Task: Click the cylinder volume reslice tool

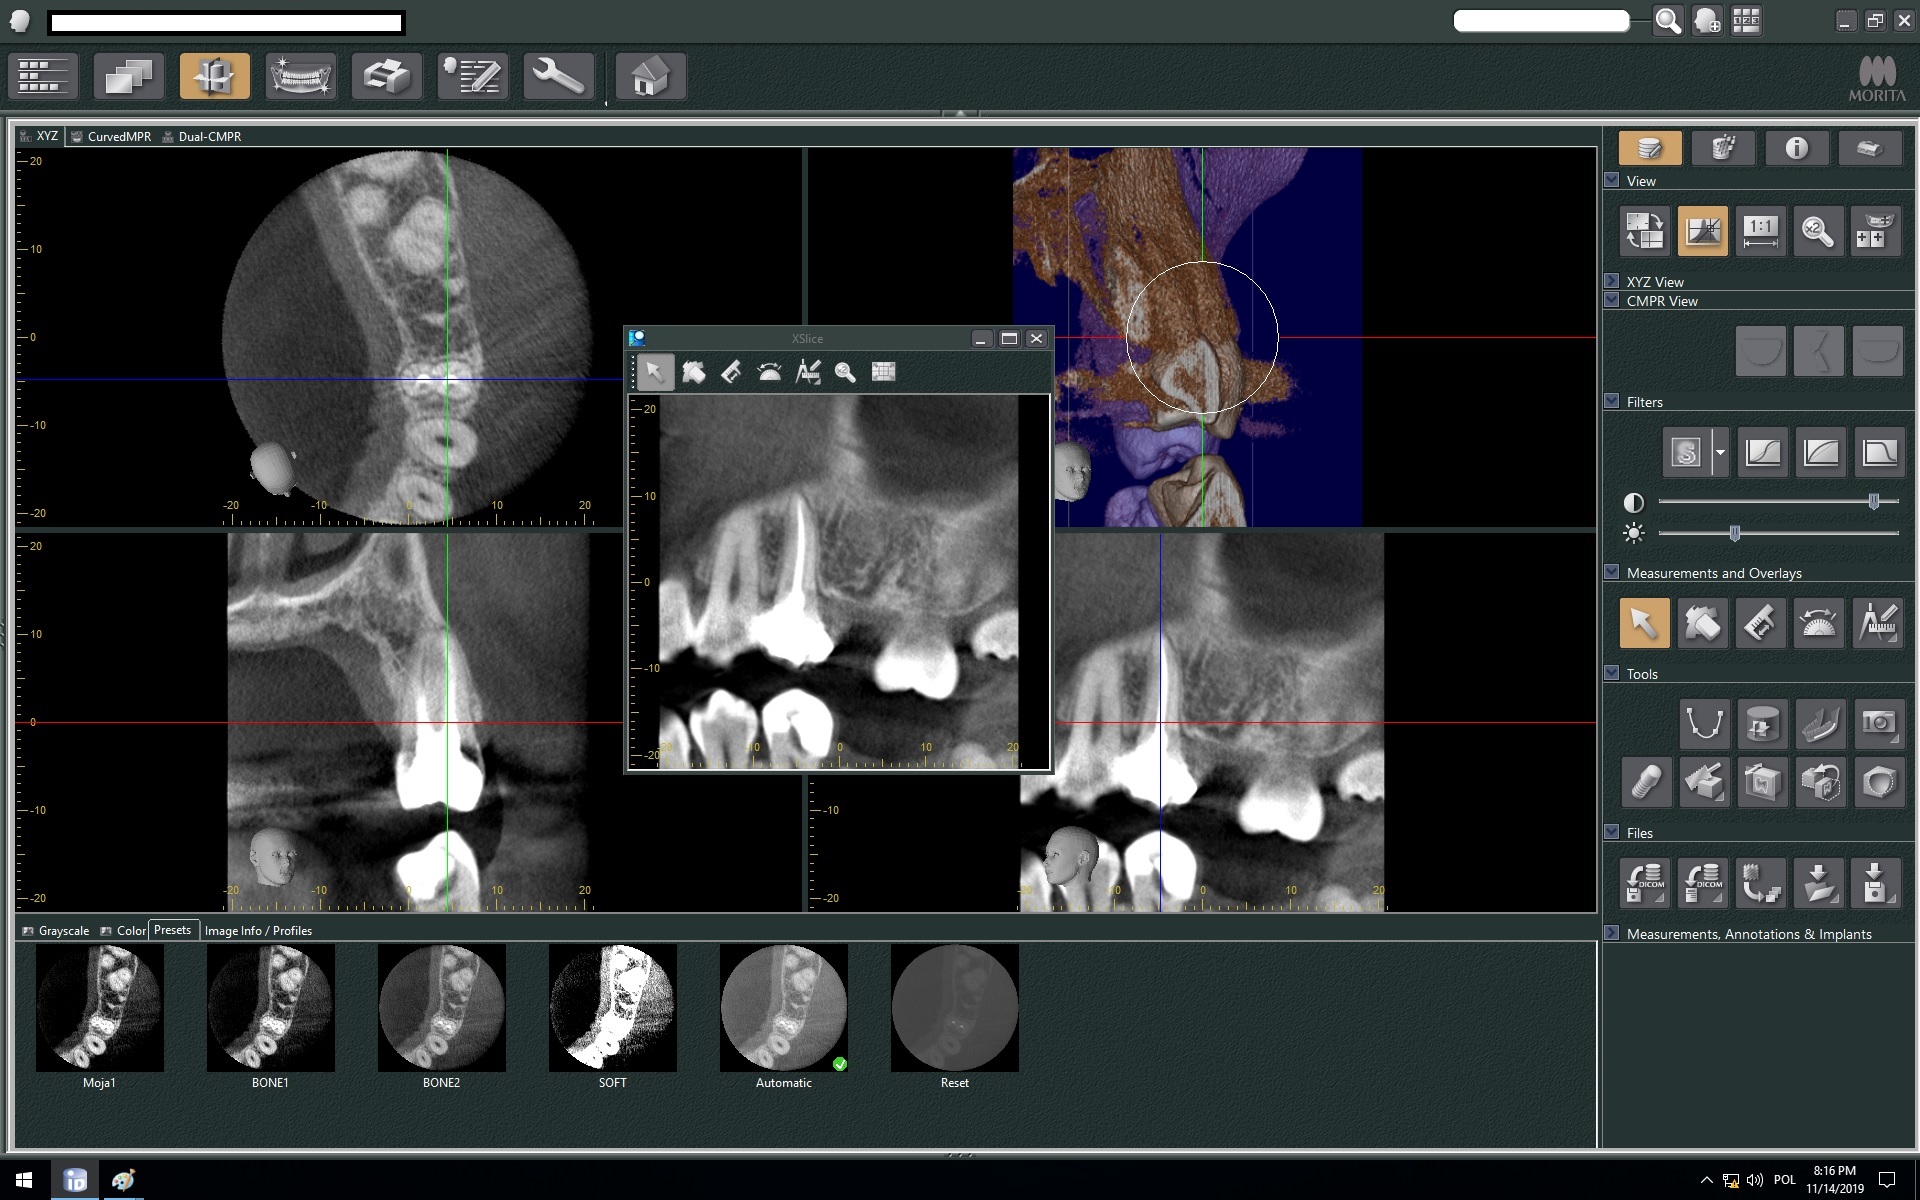Action: tap(1761, 723)
